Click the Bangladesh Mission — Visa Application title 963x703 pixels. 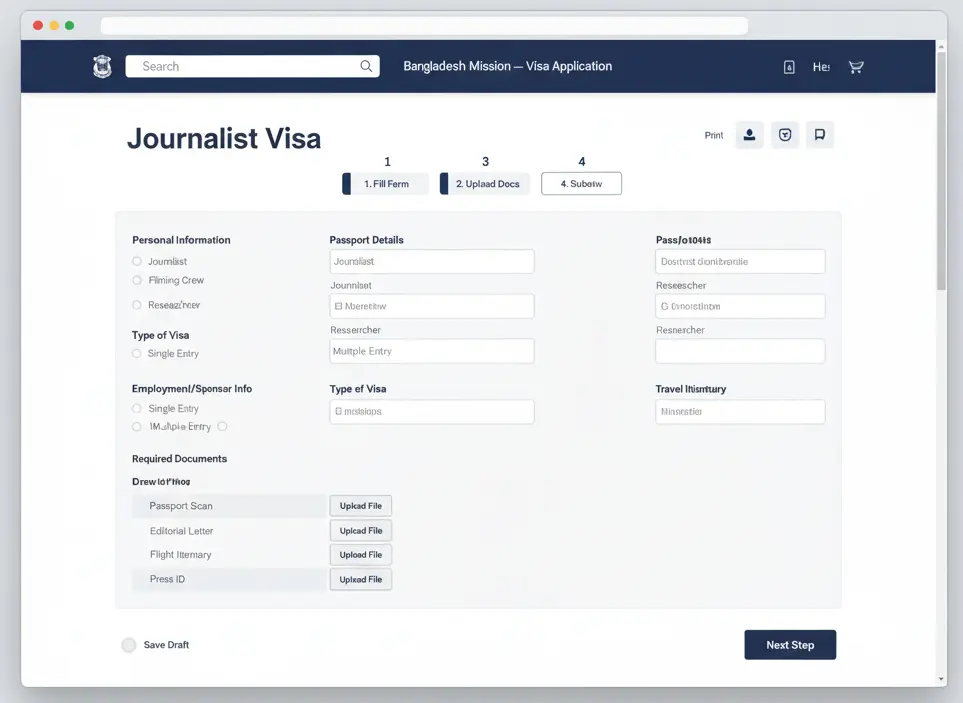(x=507, y=66)
